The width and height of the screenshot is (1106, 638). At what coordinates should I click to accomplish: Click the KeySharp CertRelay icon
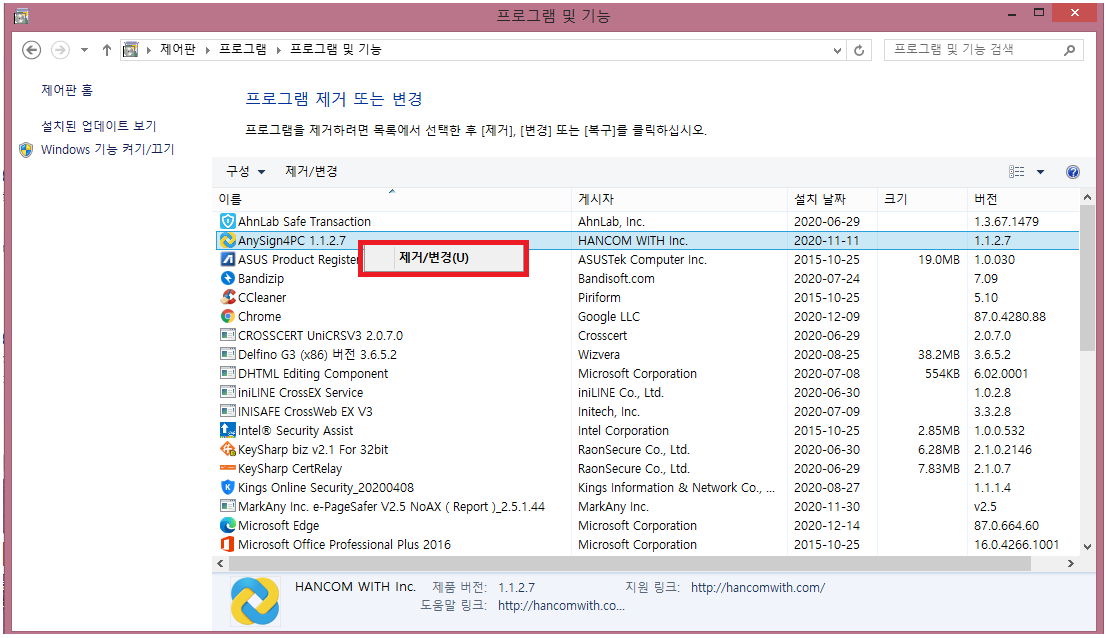[227, 468]
